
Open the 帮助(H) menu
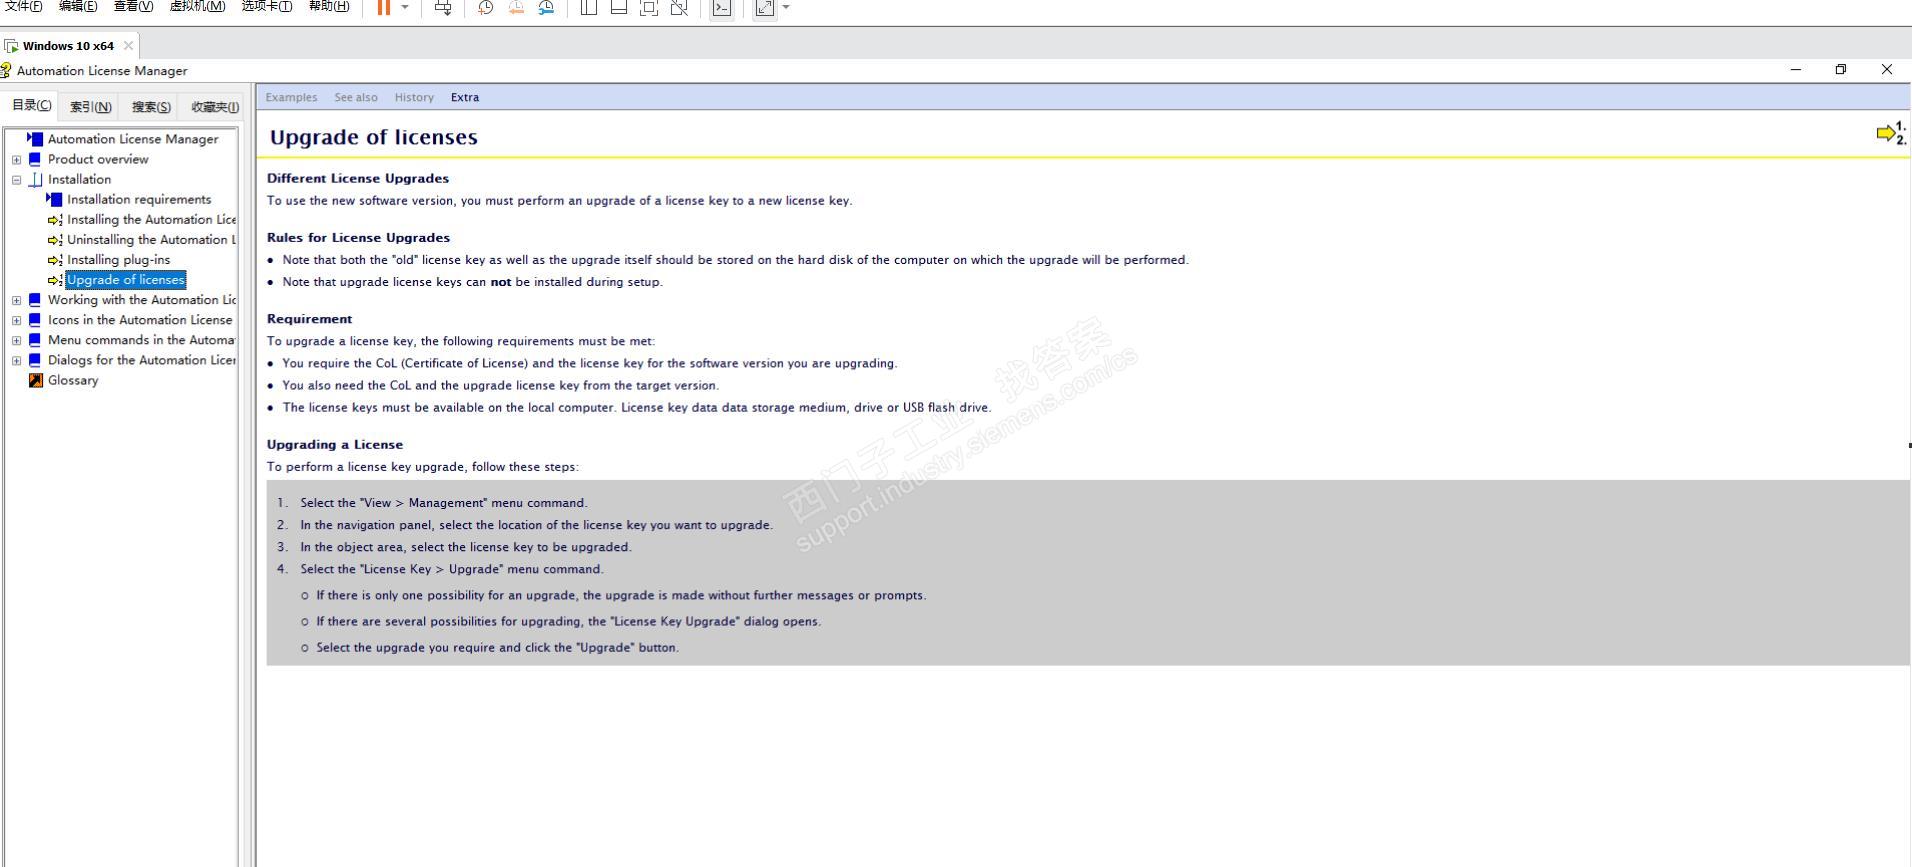click(329, 6)
